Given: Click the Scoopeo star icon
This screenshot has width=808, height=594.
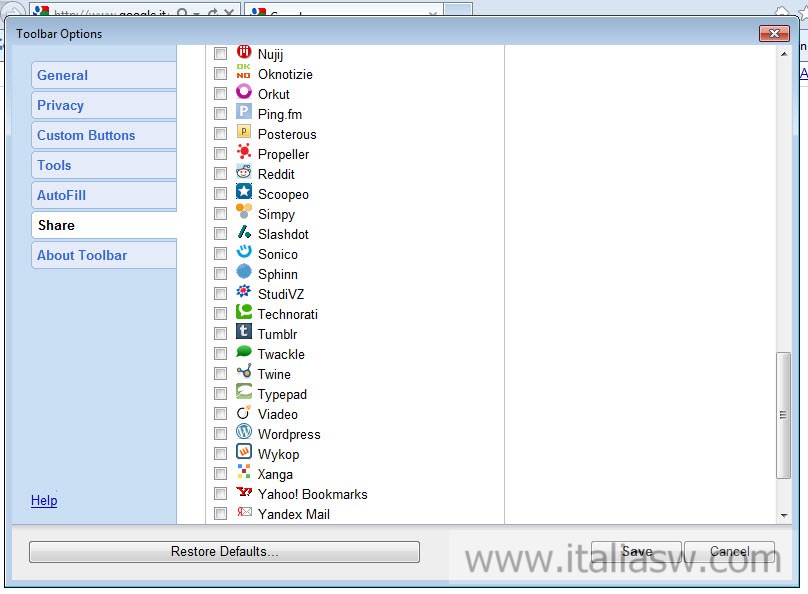Looking at the screenshot, I should [x=244, y=193].
